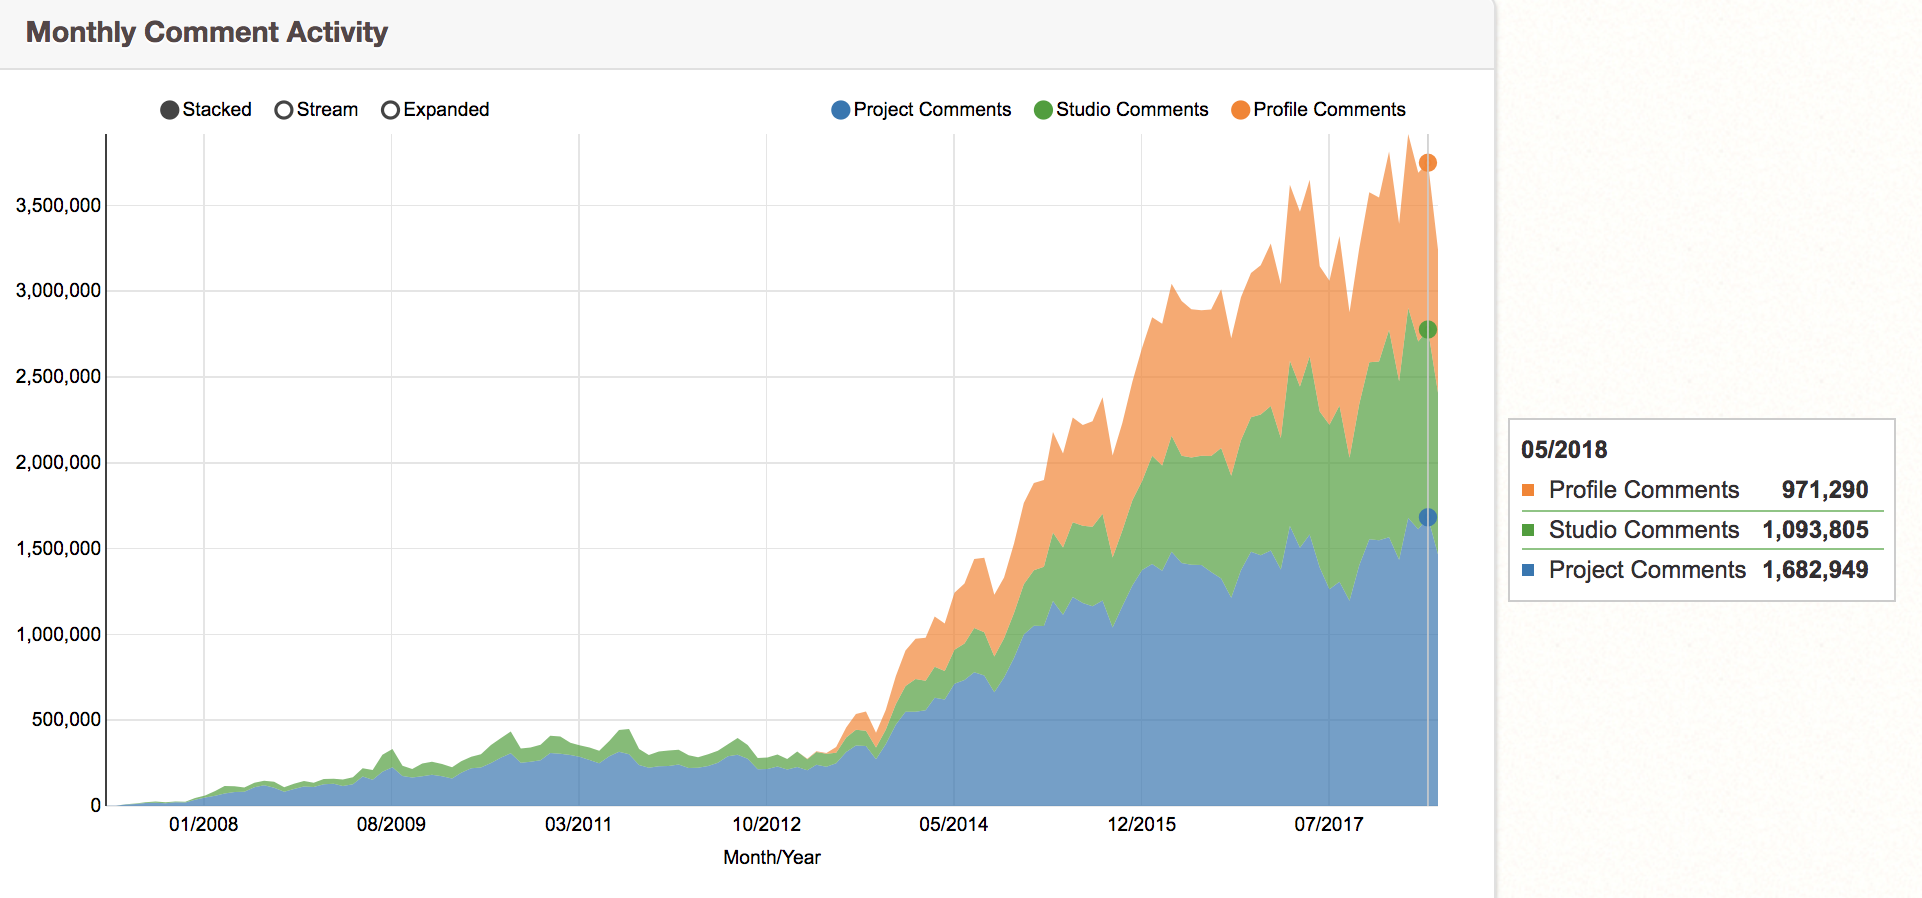Click the 05/2014 x-axis label
This screenshot has width=1922, height=898.
click(x=954, y=824)
